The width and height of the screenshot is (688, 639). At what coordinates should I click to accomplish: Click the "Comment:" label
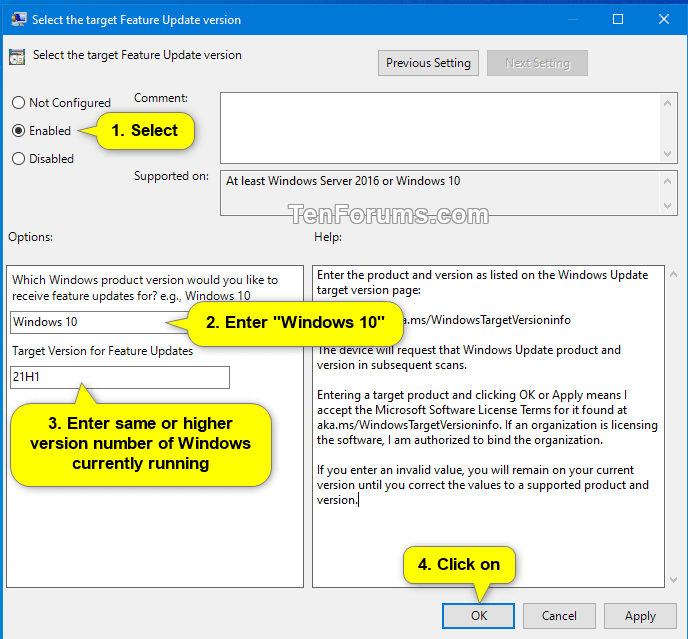pos(161,98)
